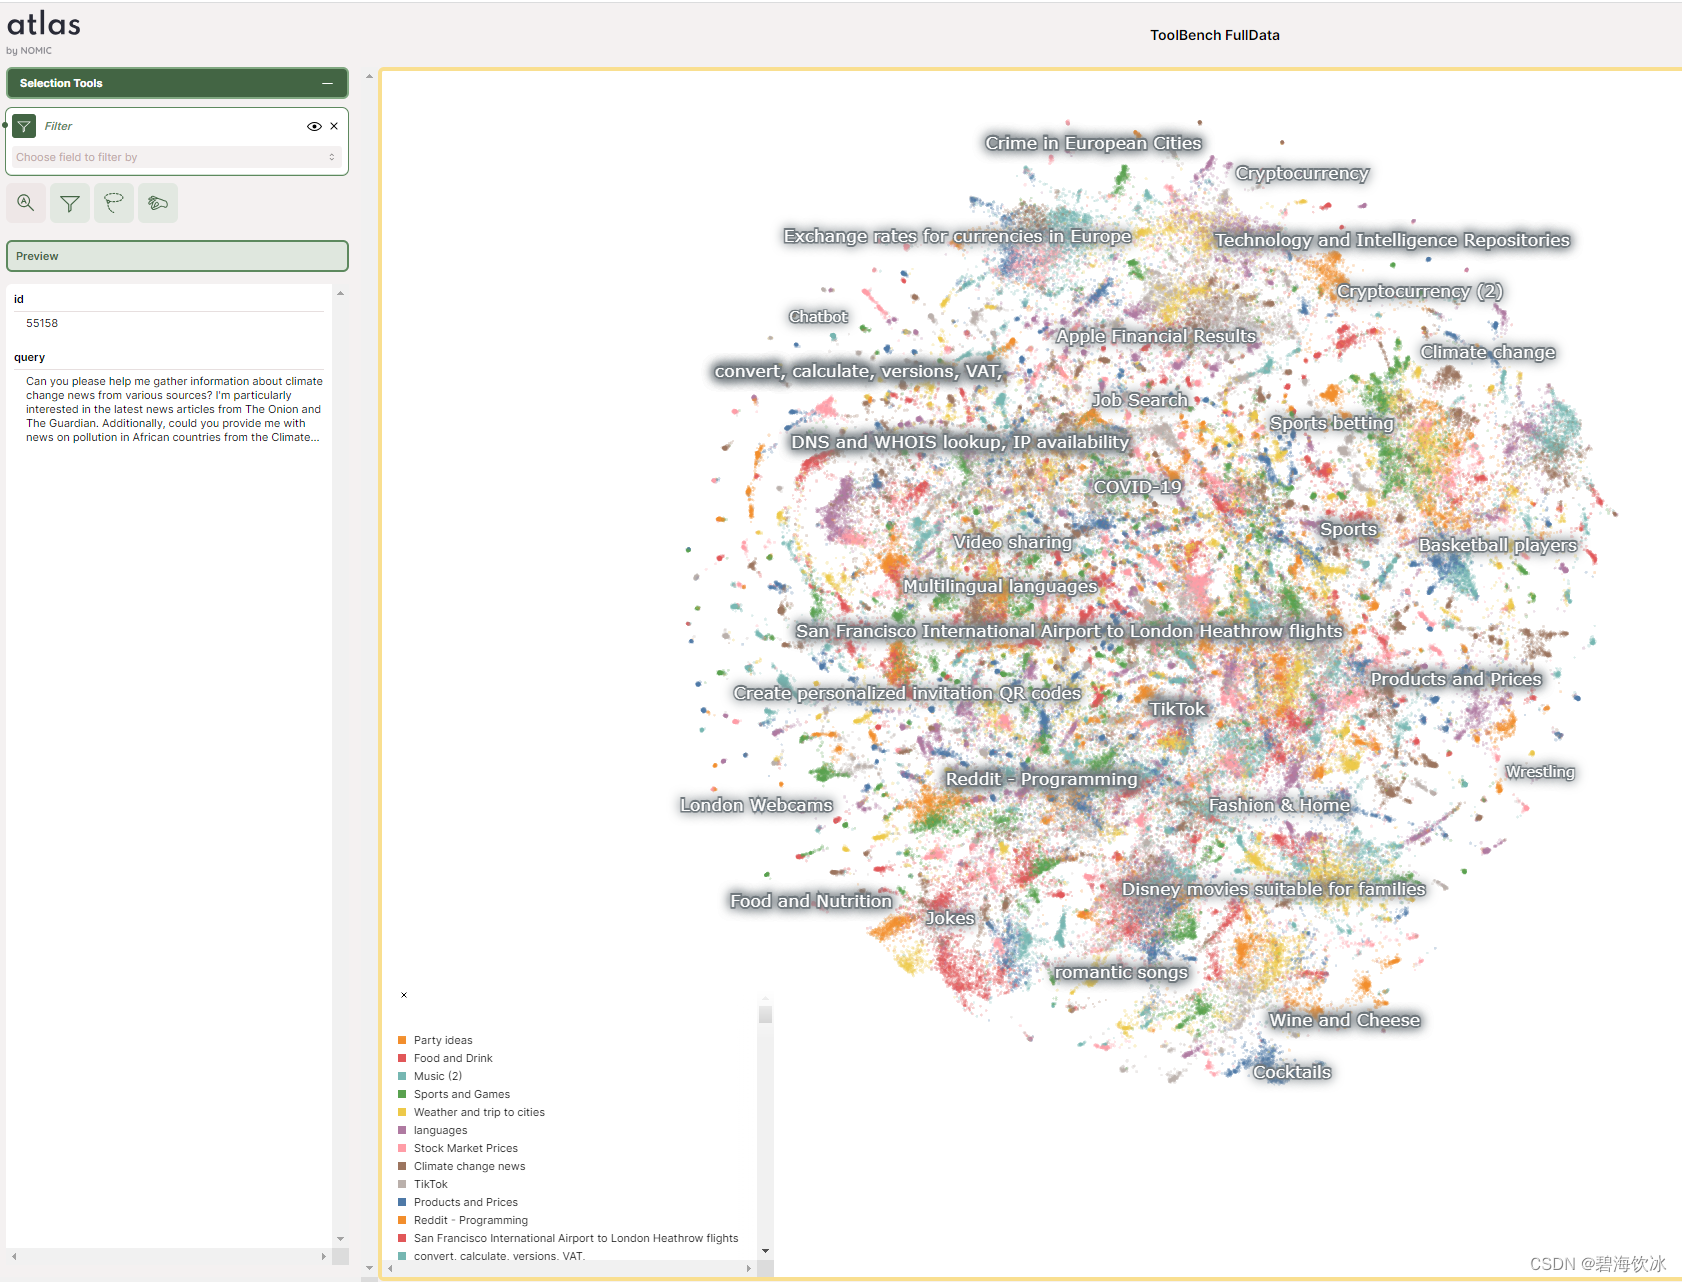1682x1282 pixels.
Task: Click 'Basketball players' map label
Action: [x=1498, y=545]
